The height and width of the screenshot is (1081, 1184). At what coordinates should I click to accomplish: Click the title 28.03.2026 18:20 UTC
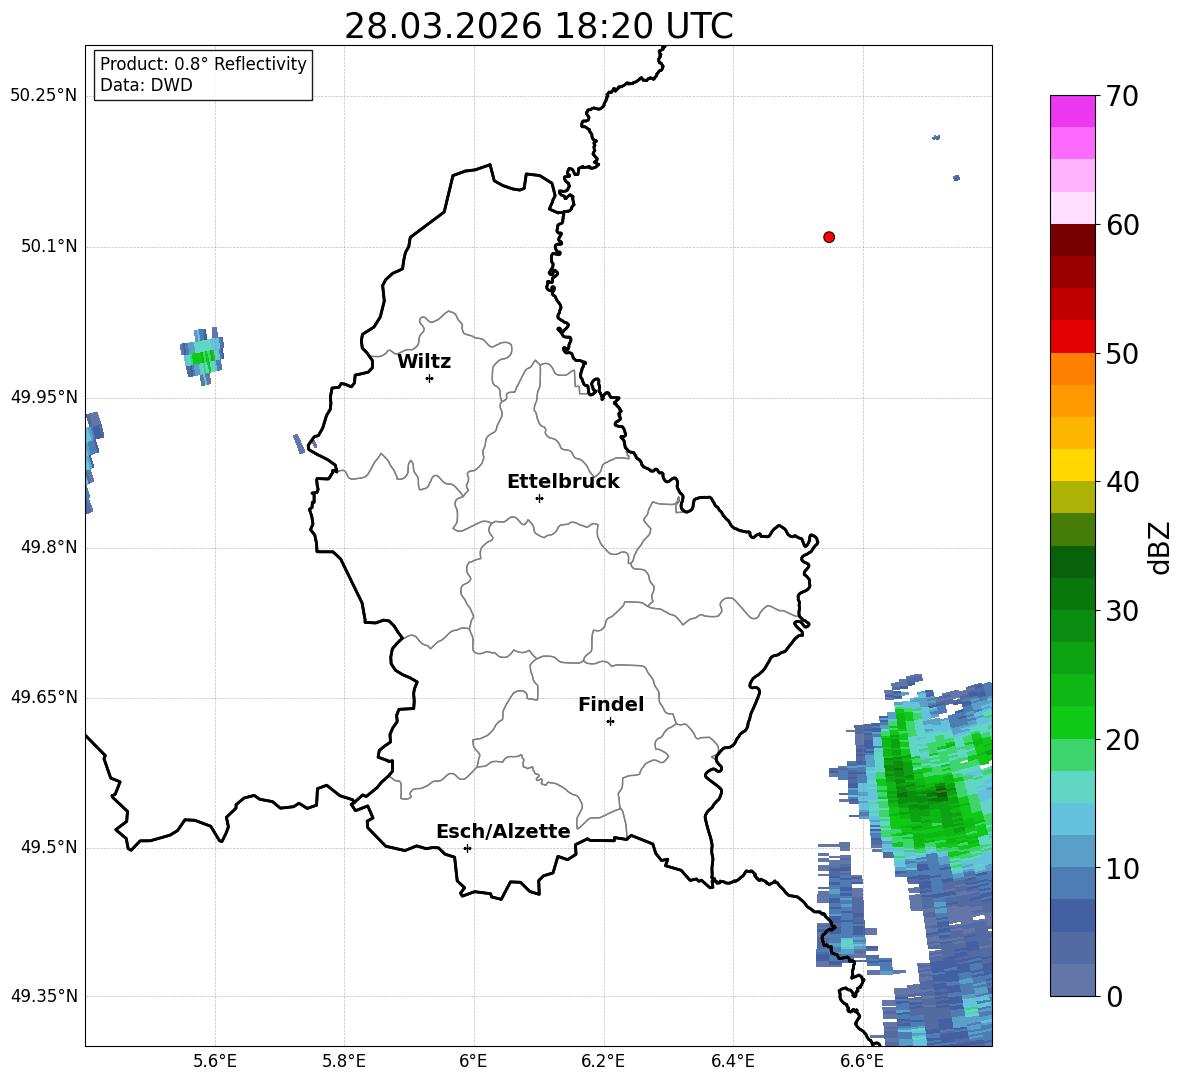point(539,27)
